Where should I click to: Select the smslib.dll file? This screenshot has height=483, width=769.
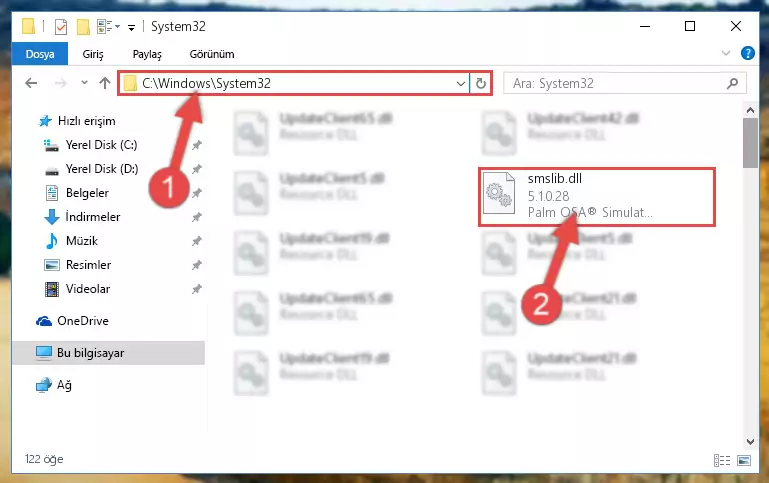[596, 197]
